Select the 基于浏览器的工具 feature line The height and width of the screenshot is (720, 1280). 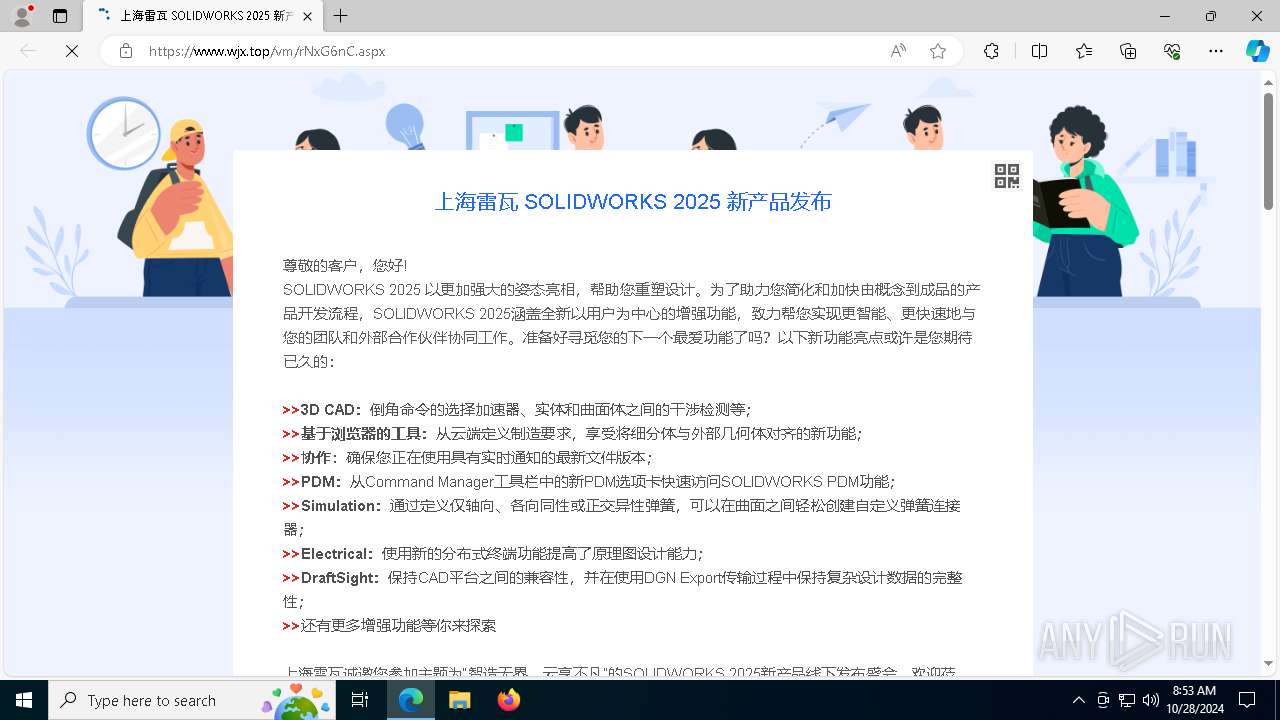[572, 433]
